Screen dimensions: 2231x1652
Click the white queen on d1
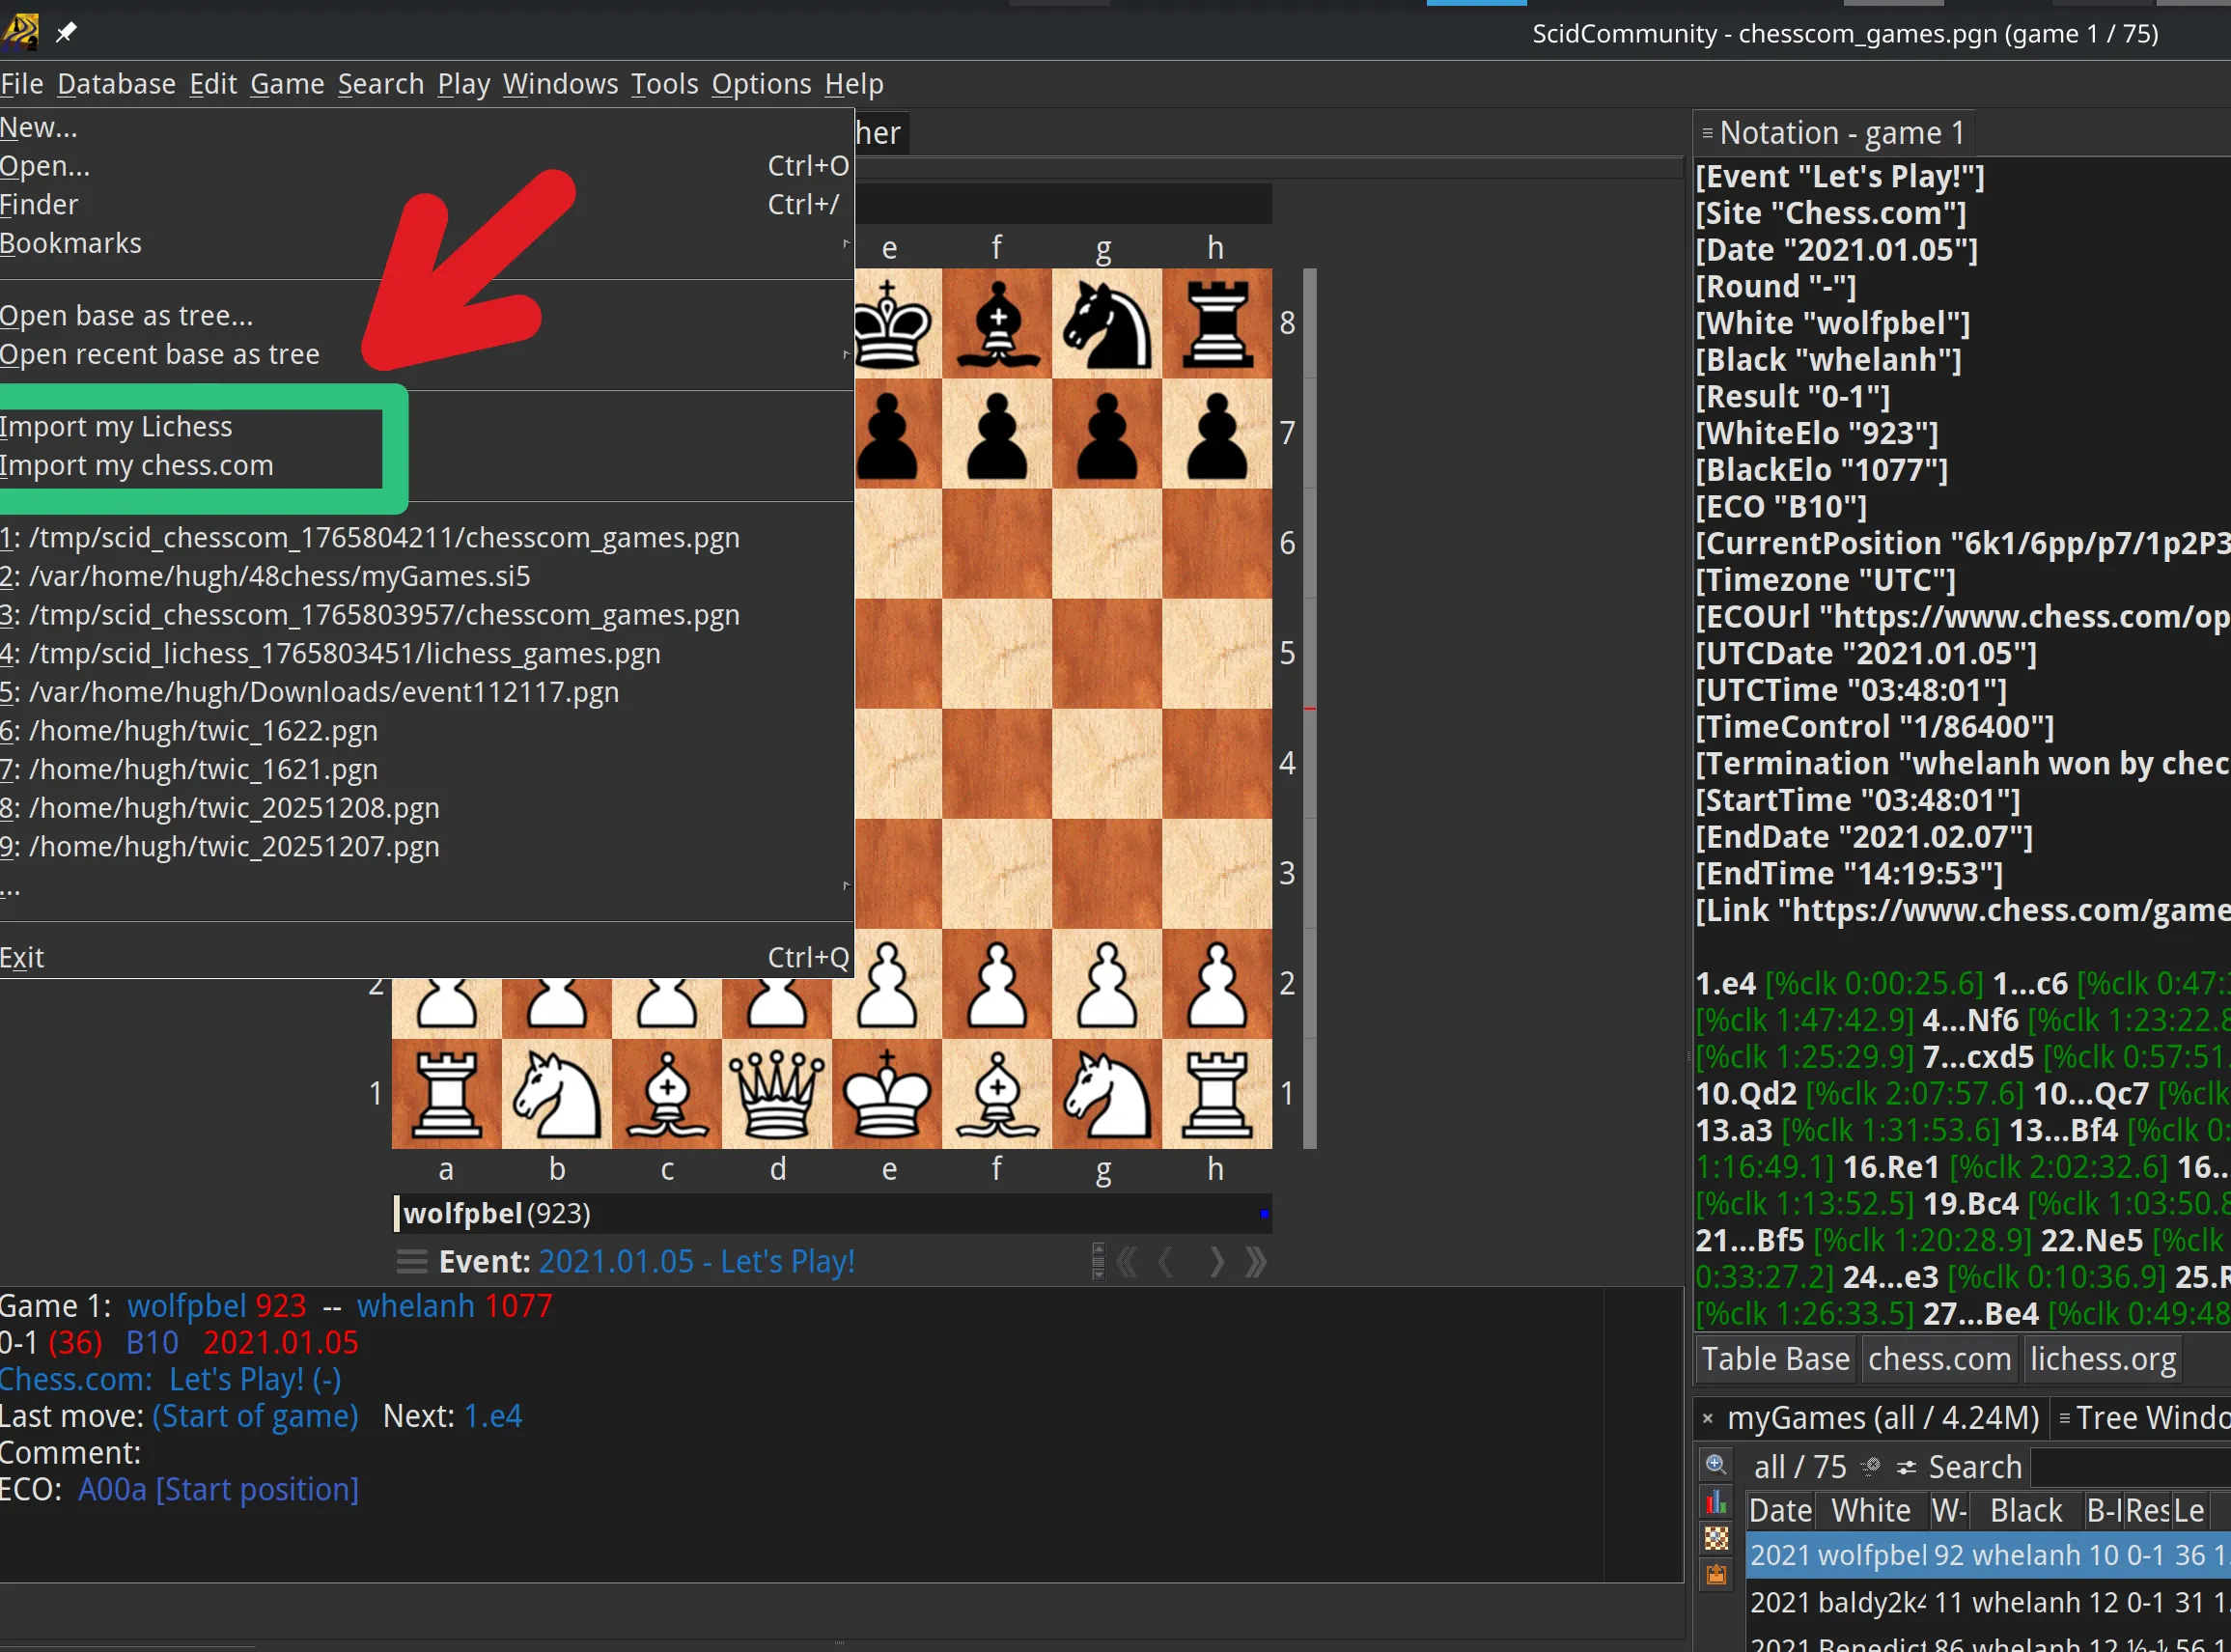coord(777,1094)
